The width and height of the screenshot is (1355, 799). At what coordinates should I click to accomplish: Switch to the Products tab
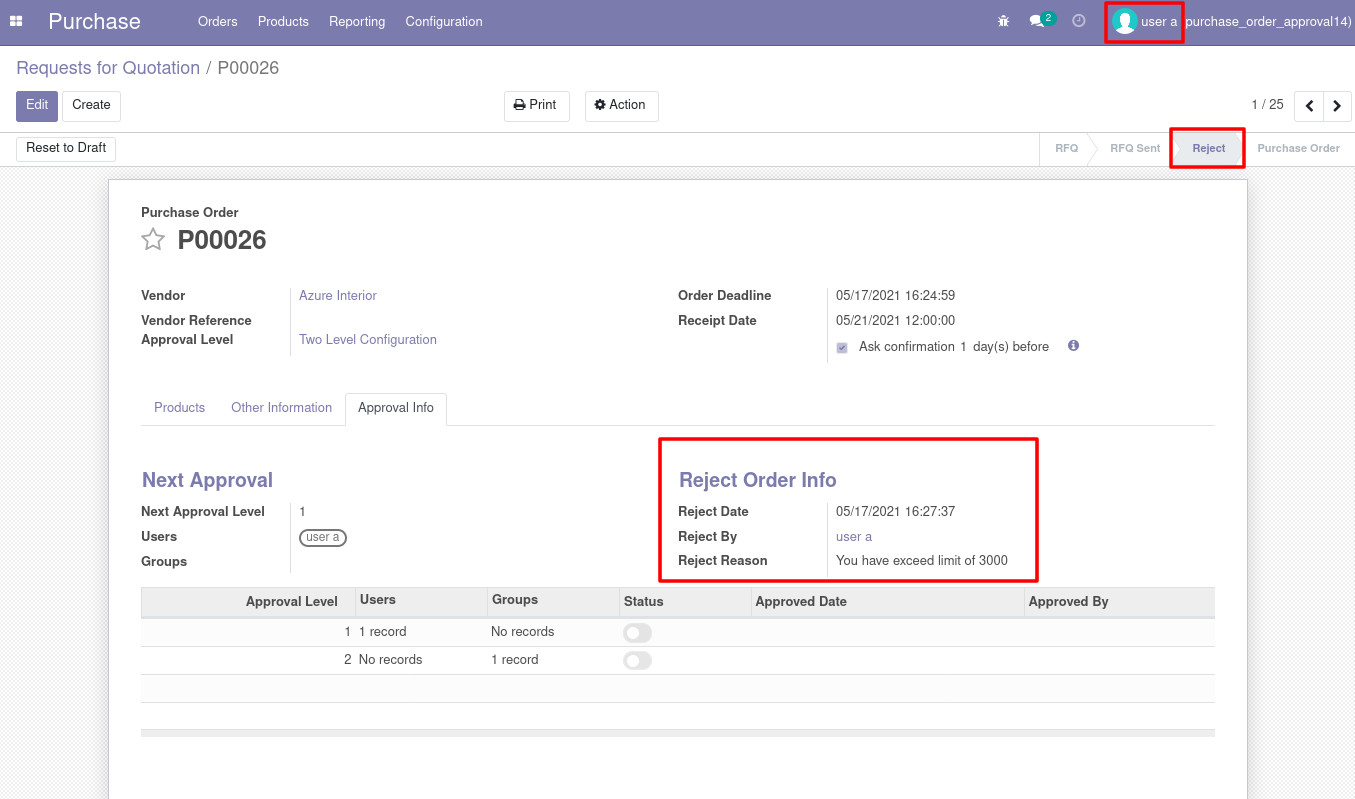[180, 408]
